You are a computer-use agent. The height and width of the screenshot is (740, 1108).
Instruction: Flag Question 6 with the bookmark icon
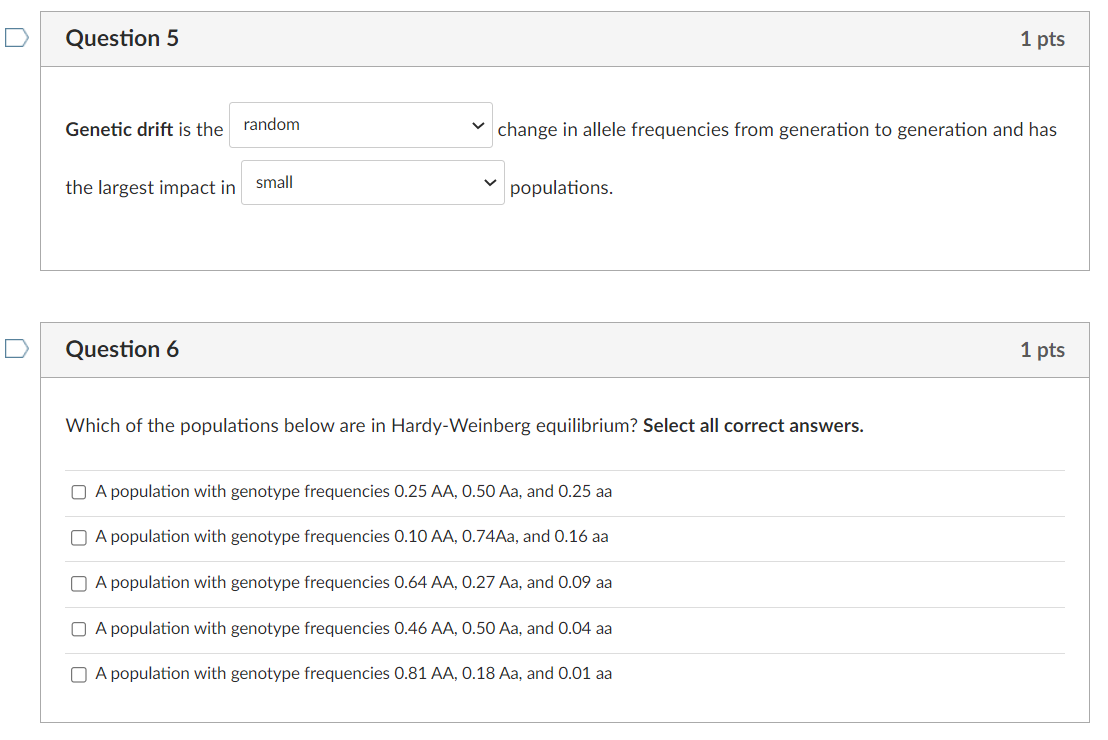(15, 349)
